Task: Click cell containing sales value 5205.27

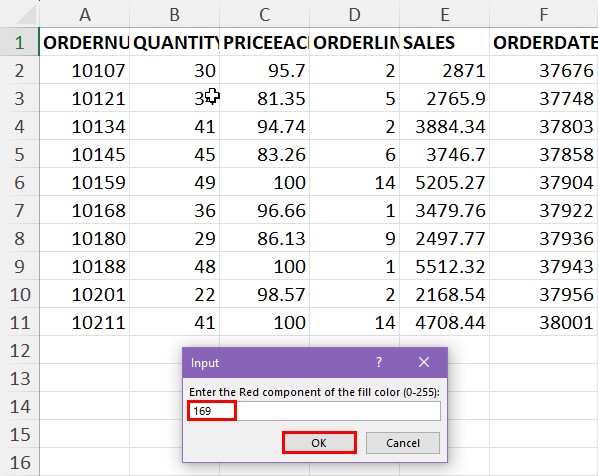Action: [x=445, y=182]
